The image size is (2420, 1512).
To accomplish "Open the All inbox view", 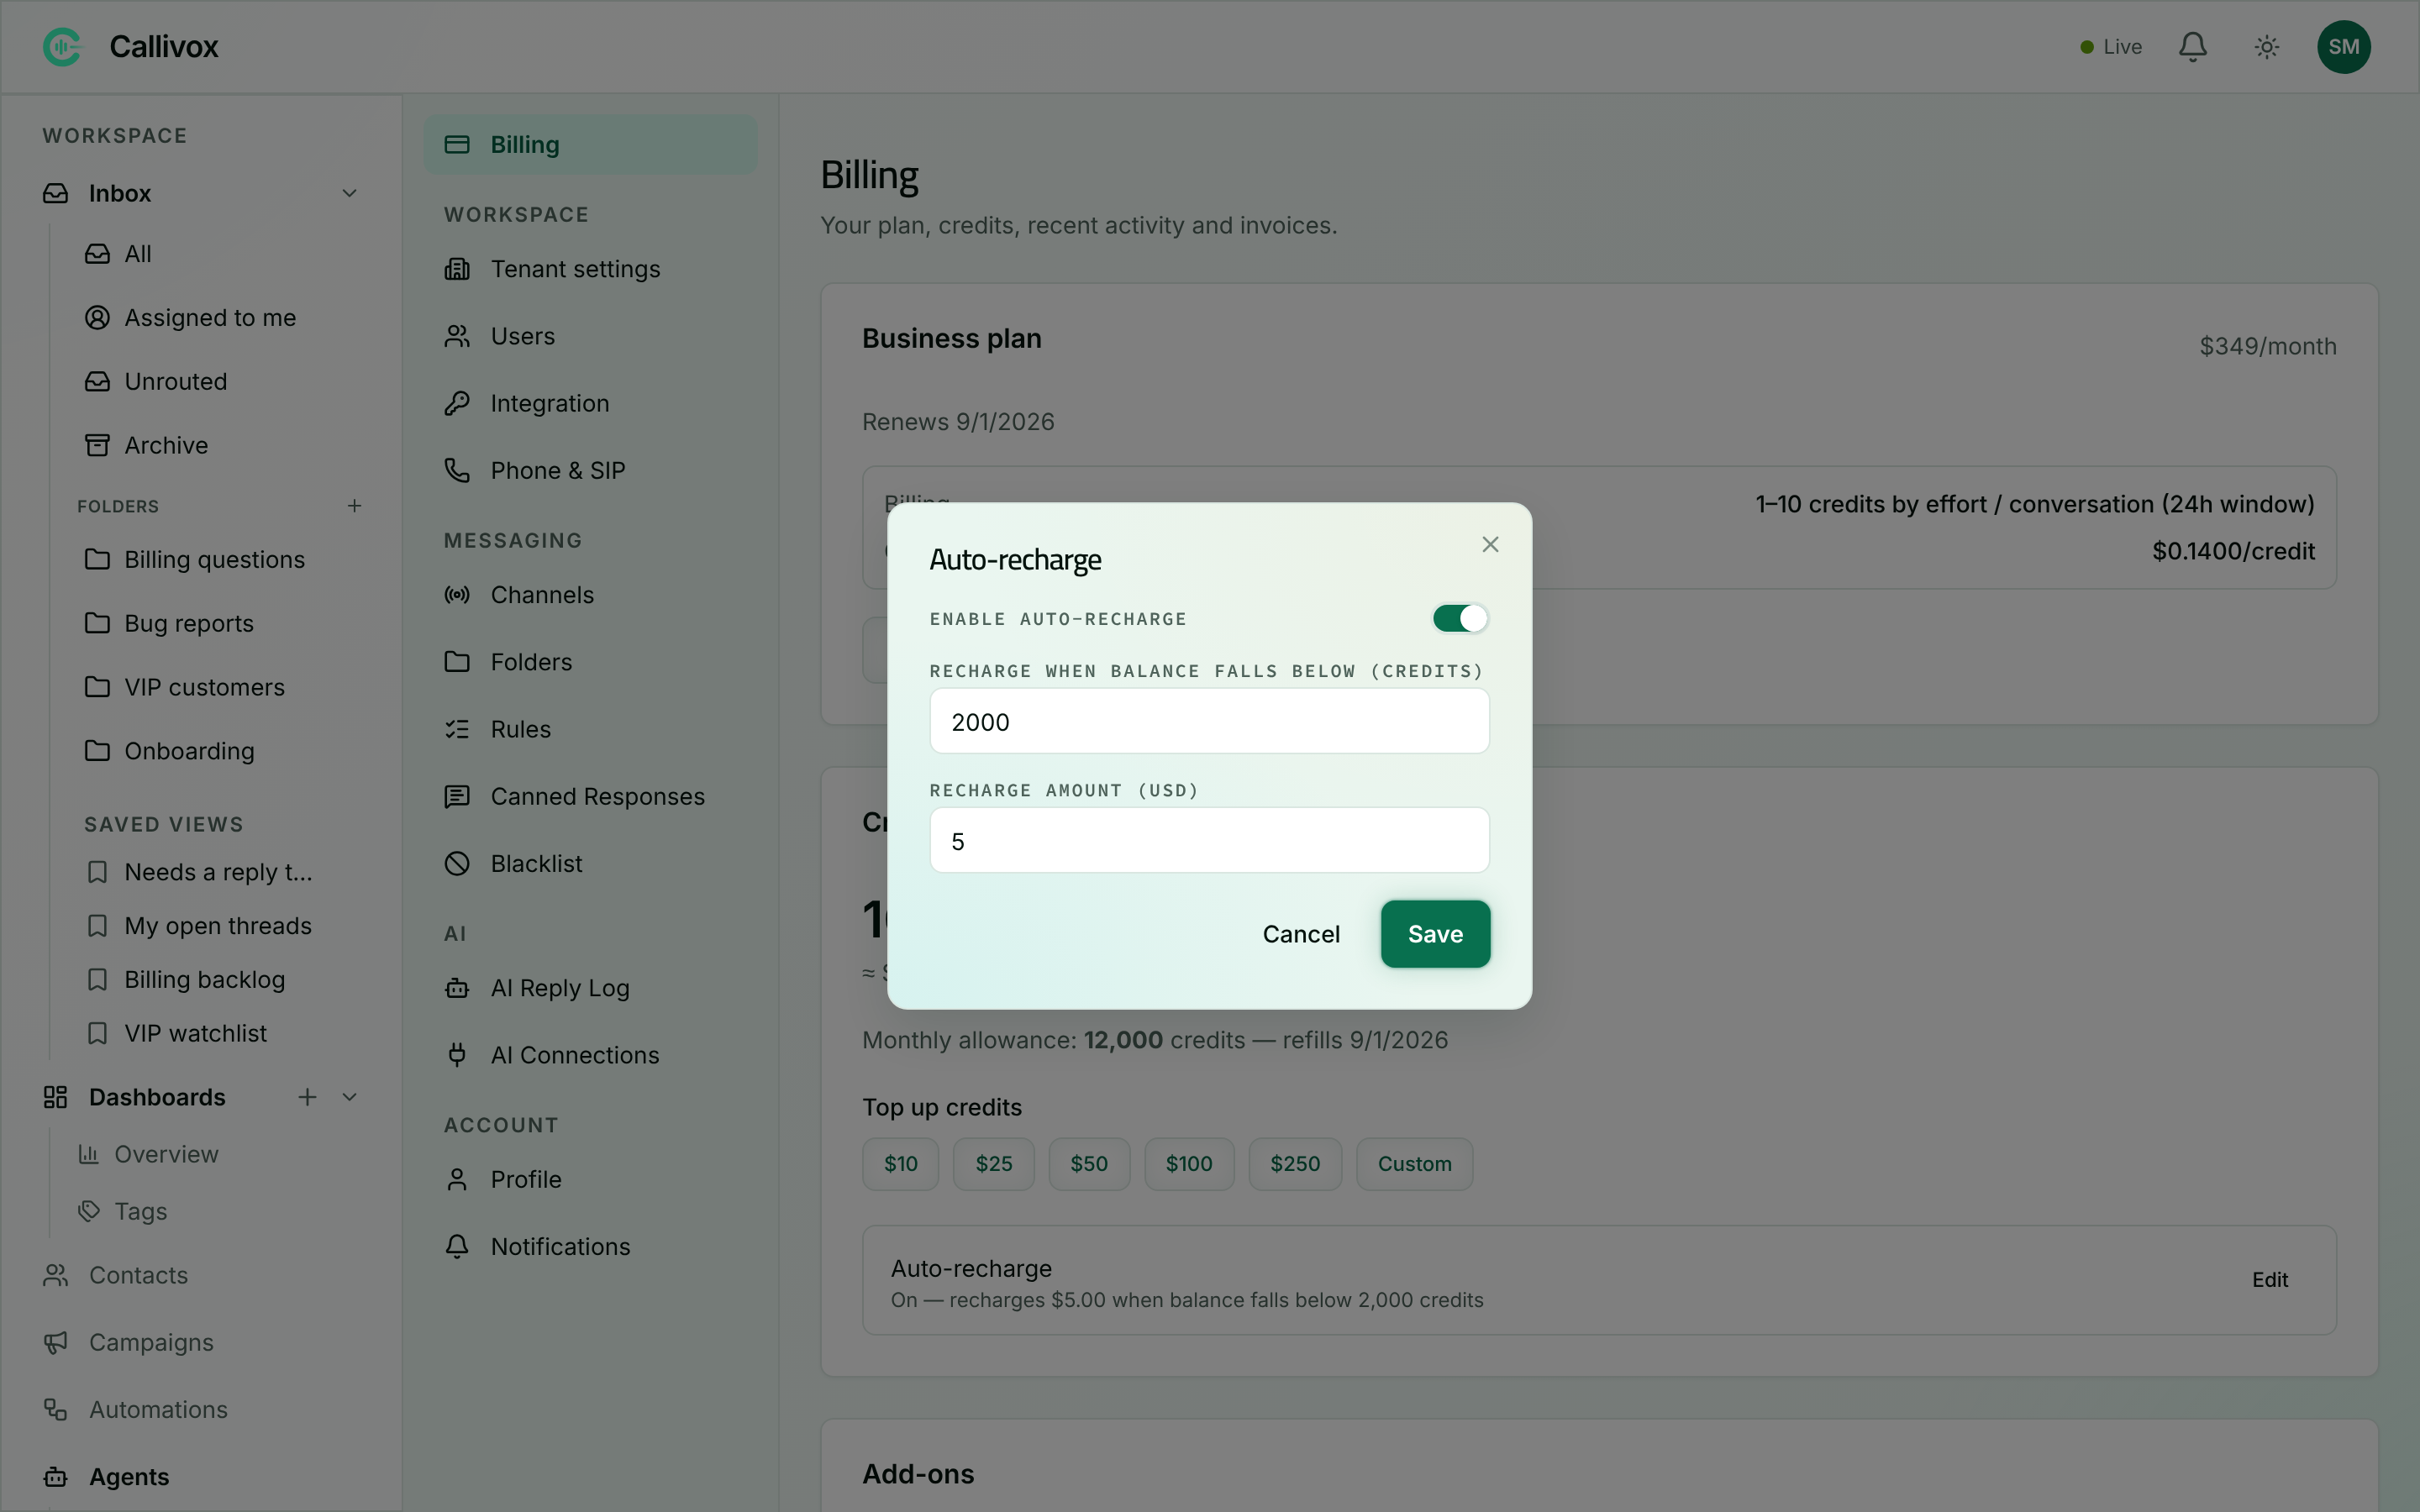I will click(220, 254).
